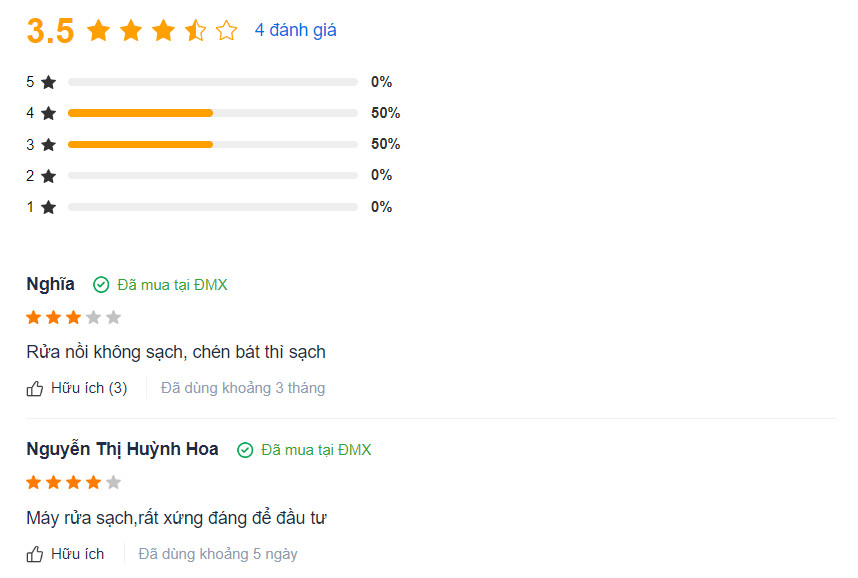Click reviewer name Nghĩa
This screenshot has width=858, height=578.
(50, 285)
